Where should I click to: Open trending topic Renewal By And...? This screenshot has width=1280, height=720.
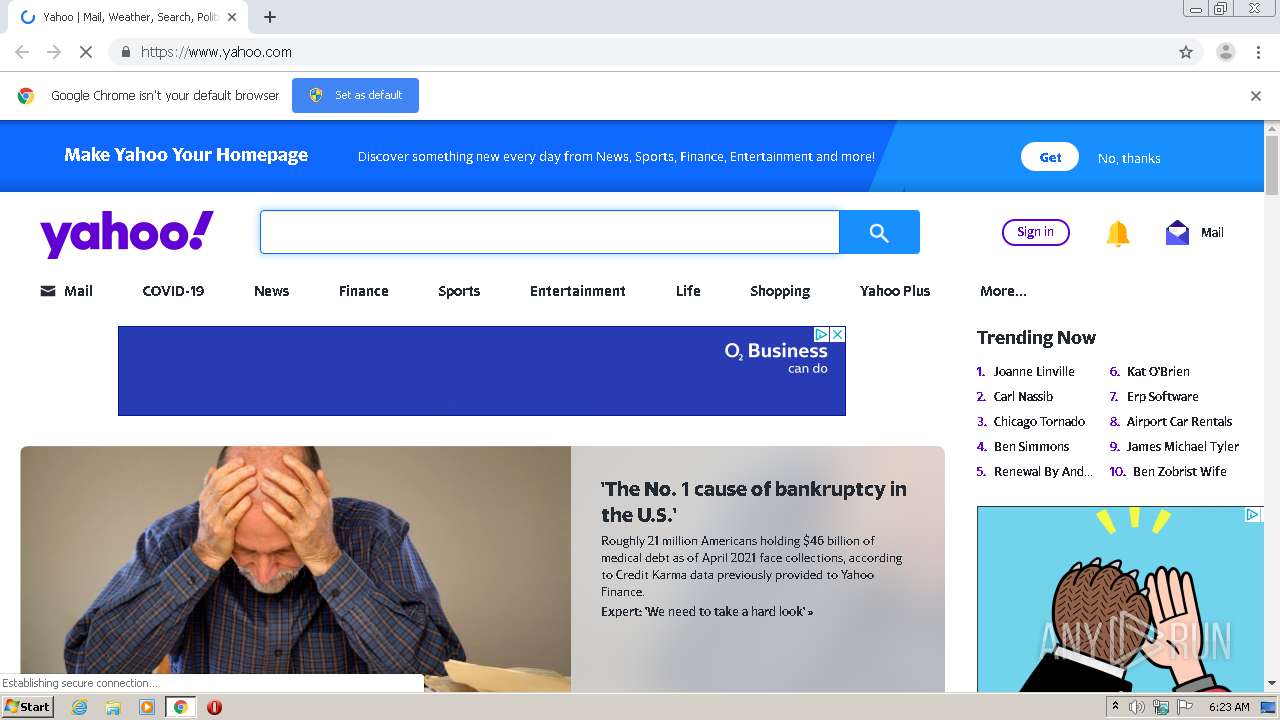(x=1043, y=471)
